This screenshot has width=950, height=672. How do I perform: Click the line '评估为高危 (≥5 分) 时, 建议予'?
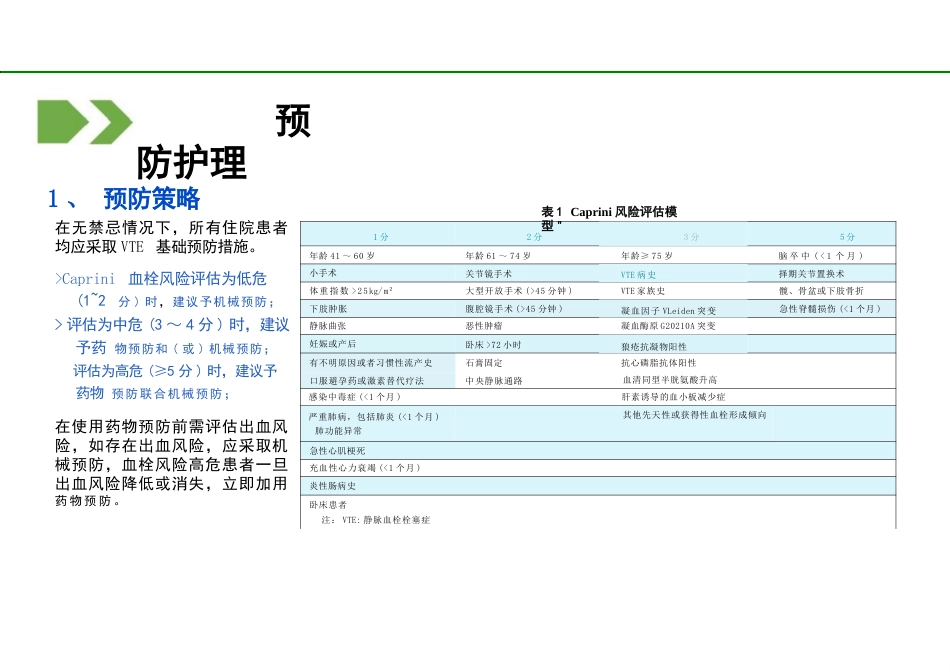point(175,371)
